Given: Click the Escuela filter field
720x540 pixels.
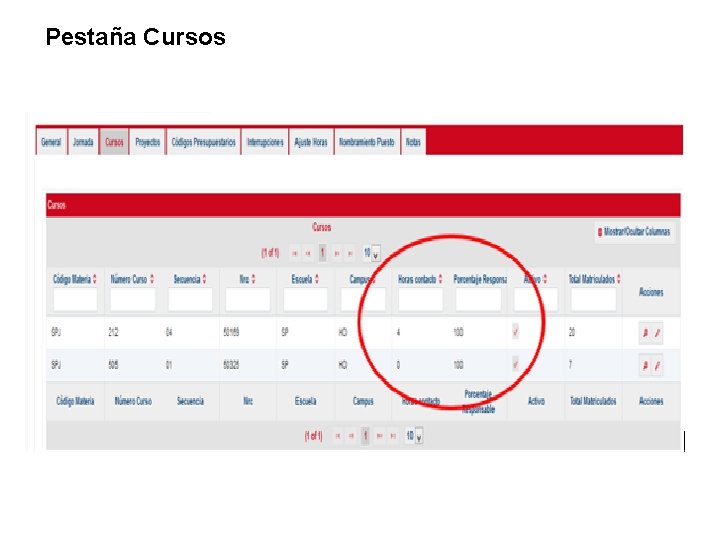Looking at the screenshot, I should (305, 299).
